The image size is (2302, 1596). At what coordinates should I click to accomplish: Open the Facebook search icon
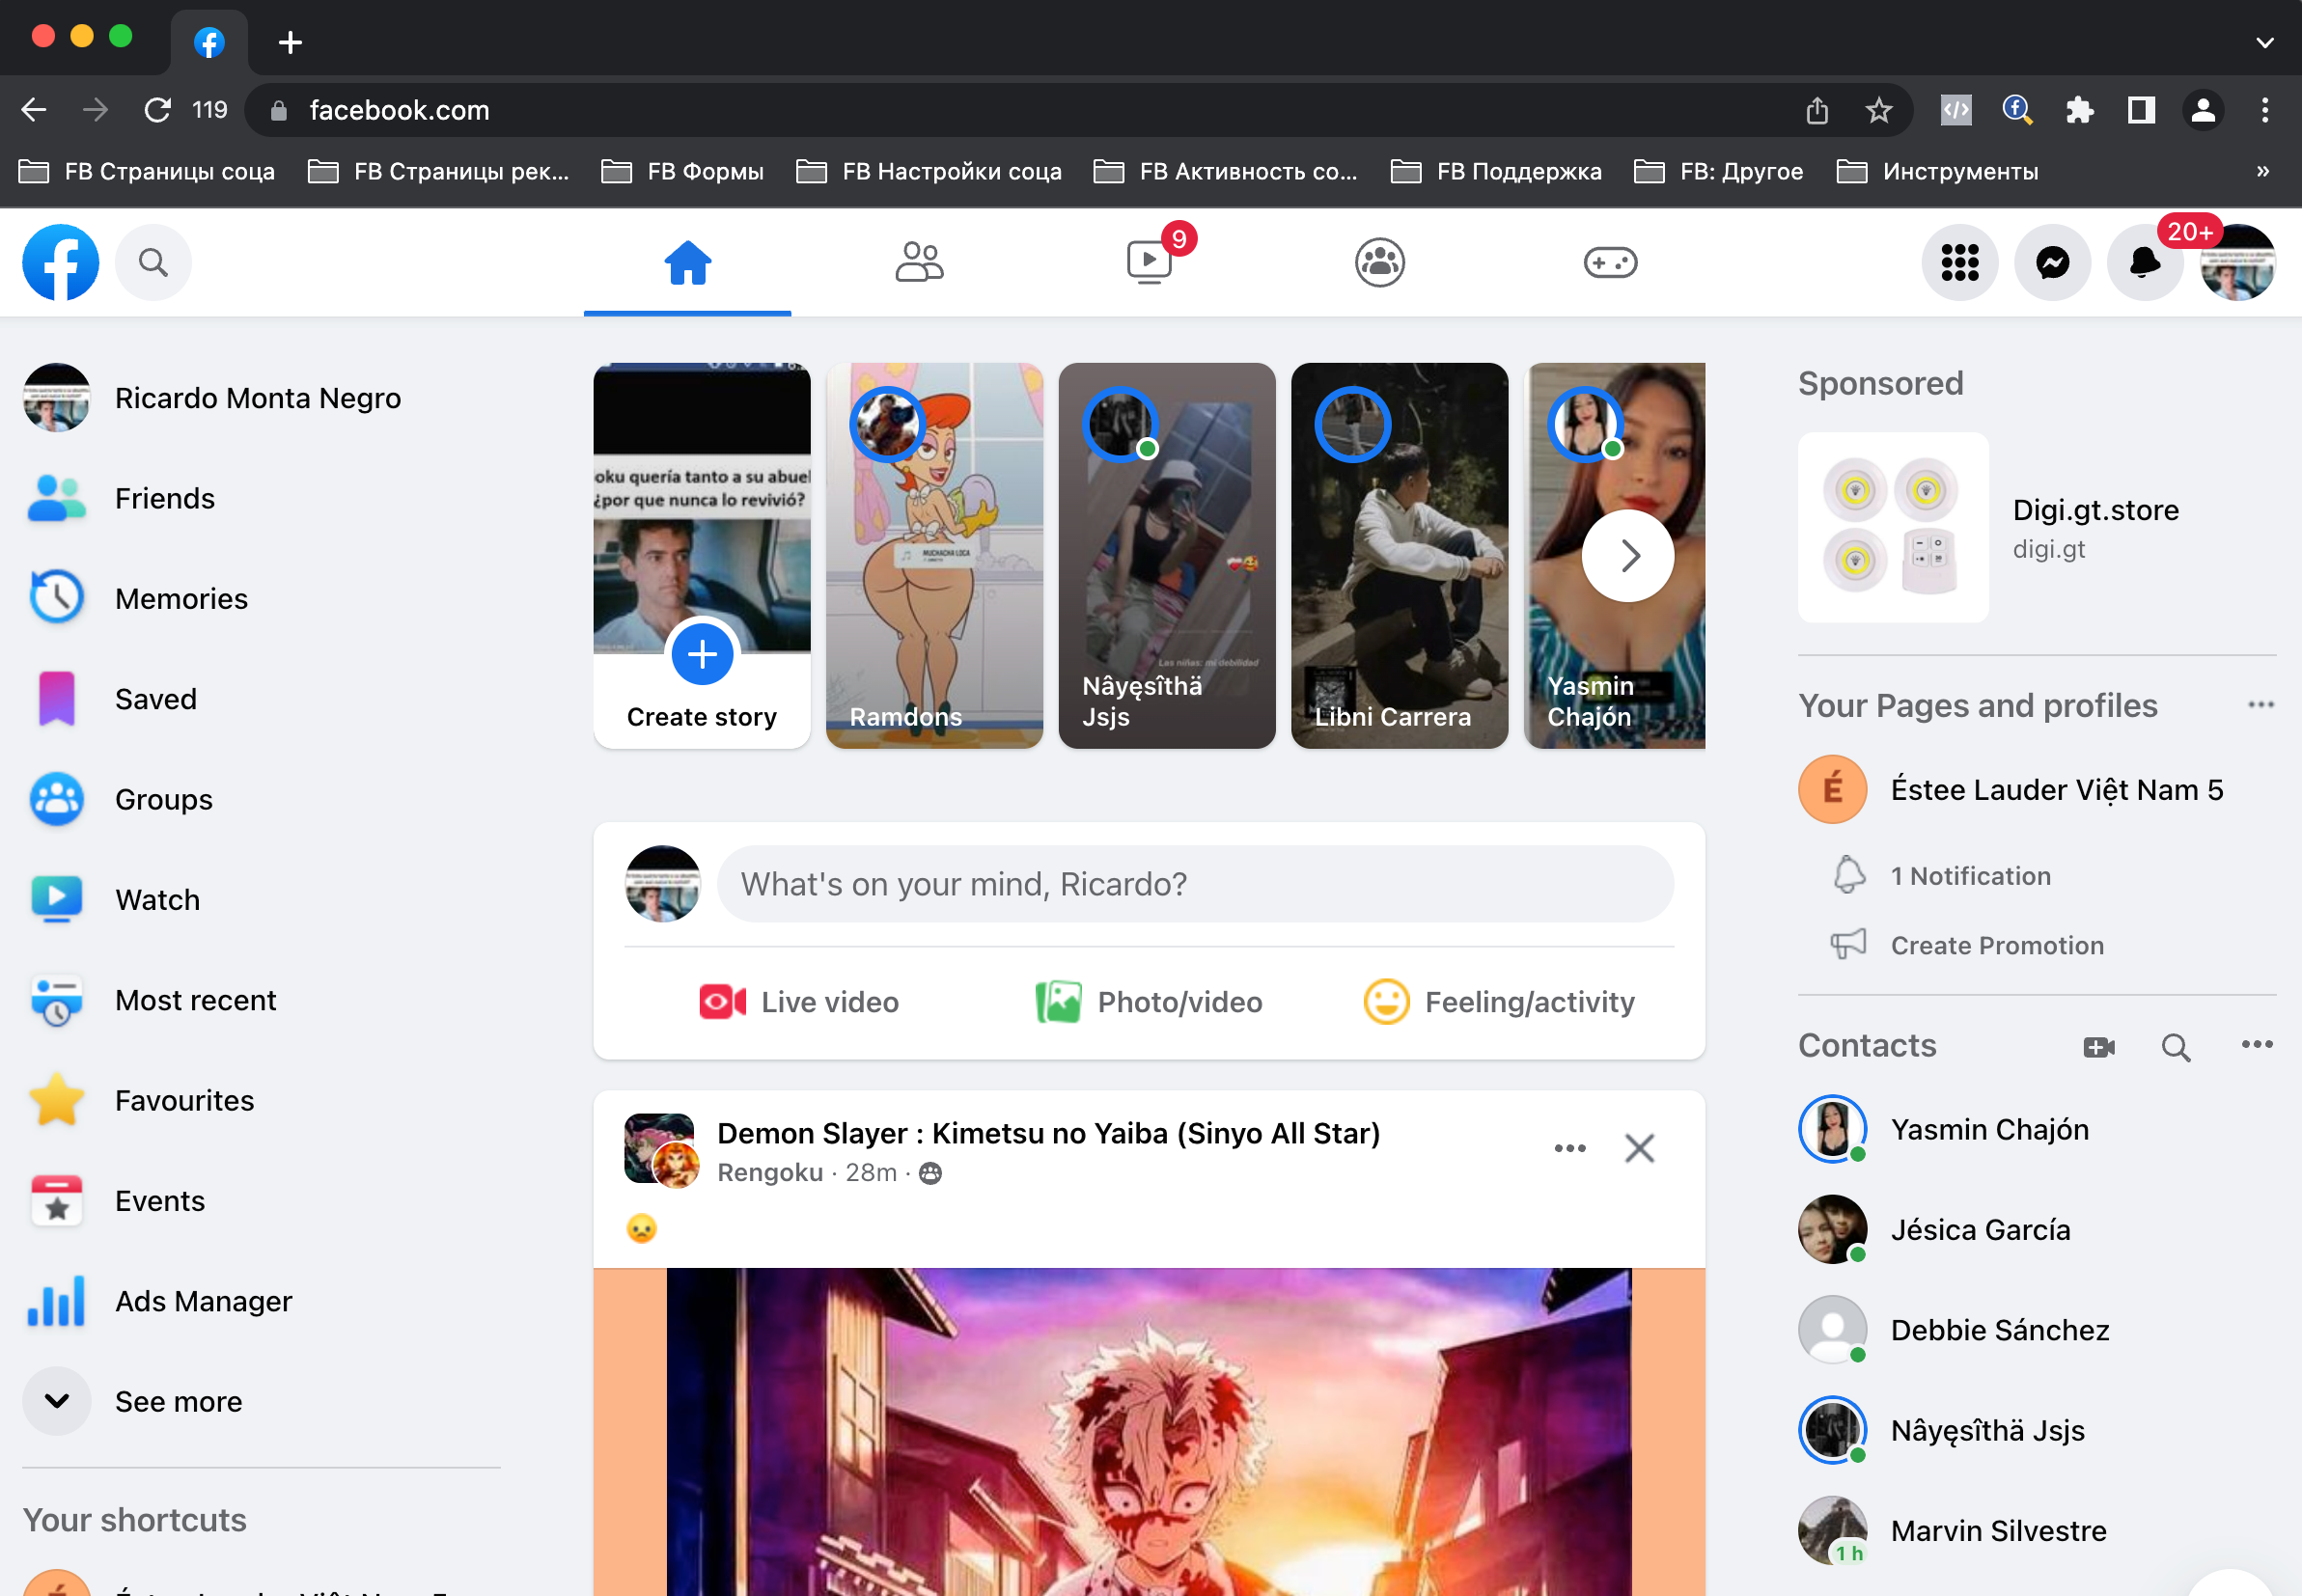tap(153, 262)
